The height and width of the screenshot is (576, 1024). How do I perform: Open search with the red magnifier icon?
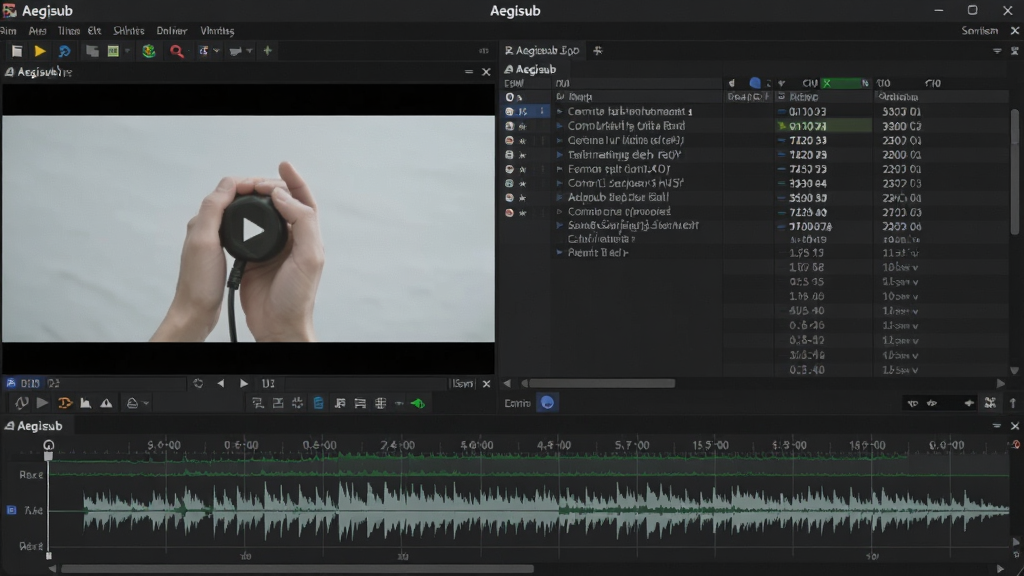point(176,51)
